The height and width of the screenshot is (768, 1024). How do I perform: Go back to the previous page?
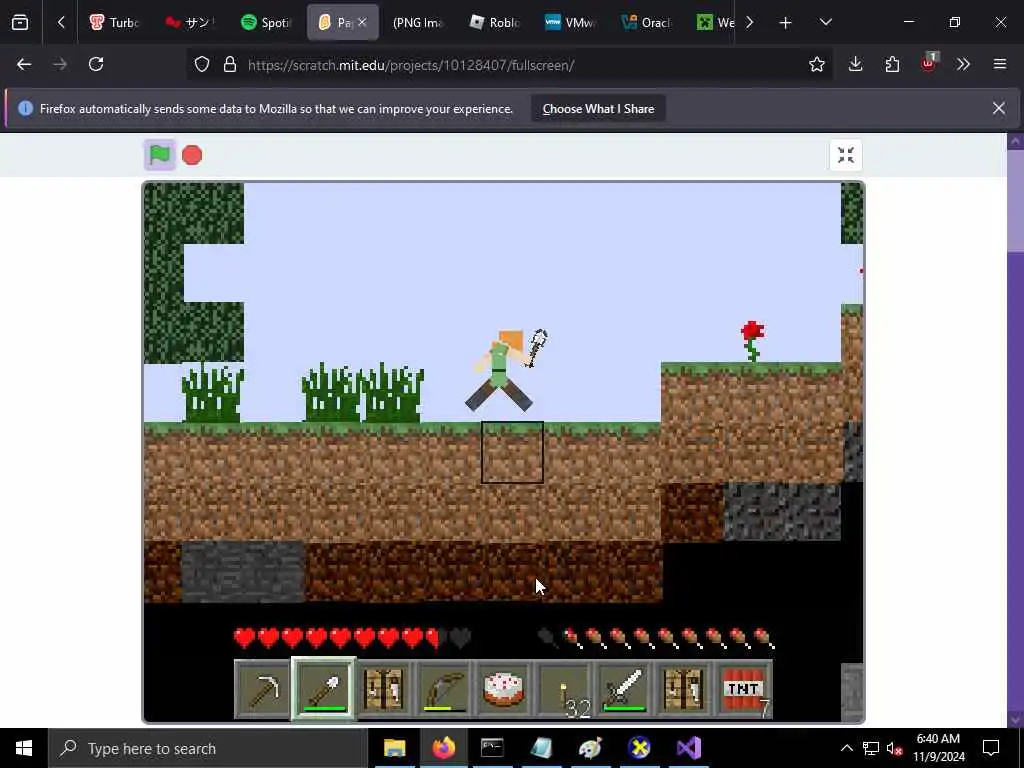click(24, 65)
